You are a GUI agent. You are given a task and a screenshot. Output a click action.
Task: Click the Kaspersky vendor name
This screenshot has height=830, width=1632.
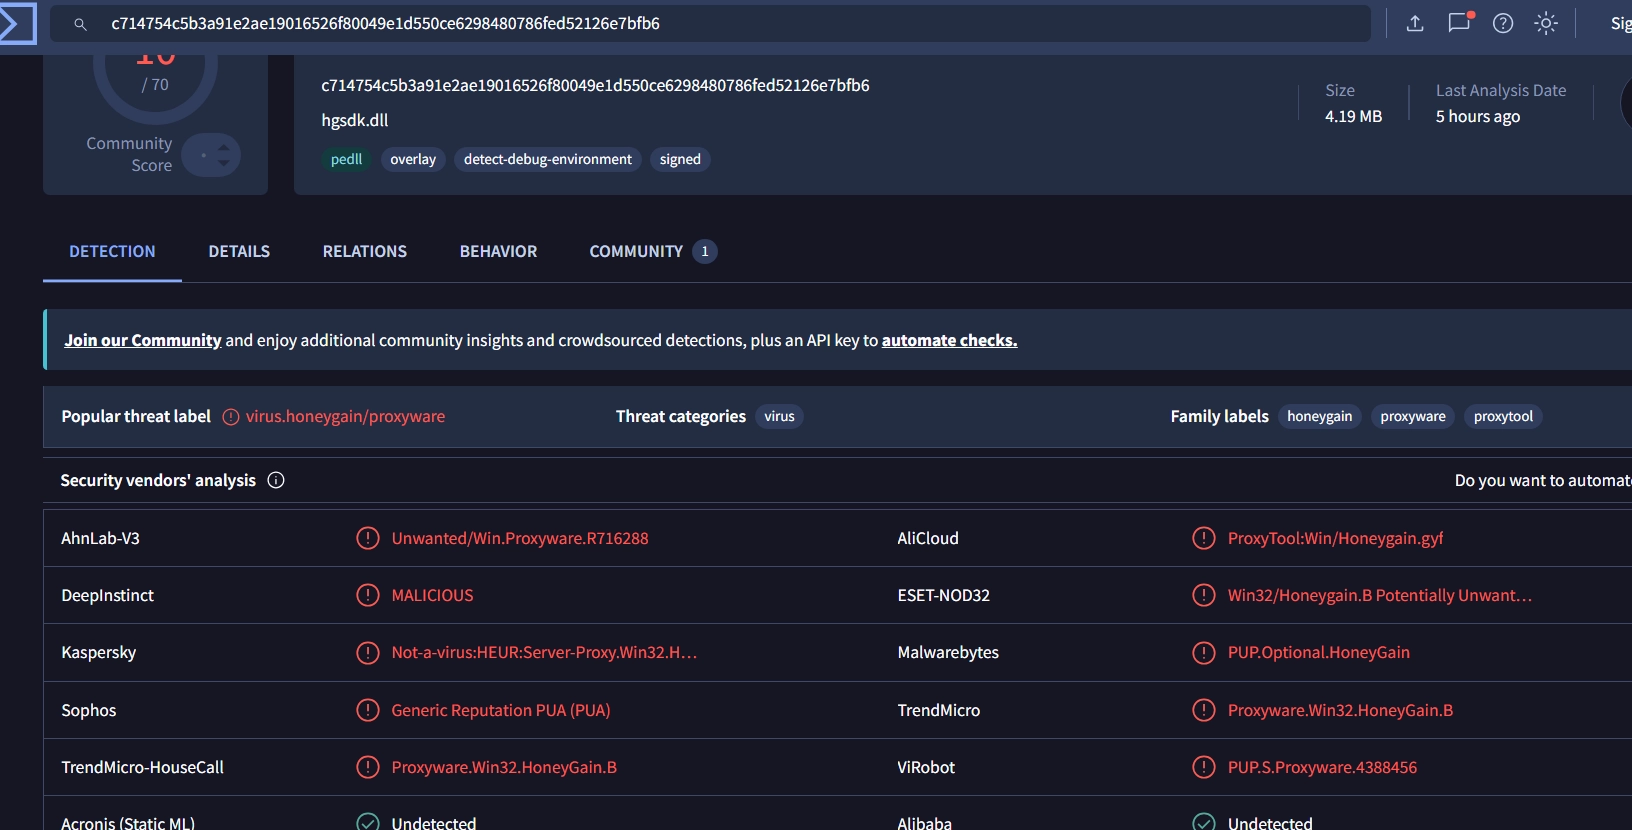coord(99,653)
